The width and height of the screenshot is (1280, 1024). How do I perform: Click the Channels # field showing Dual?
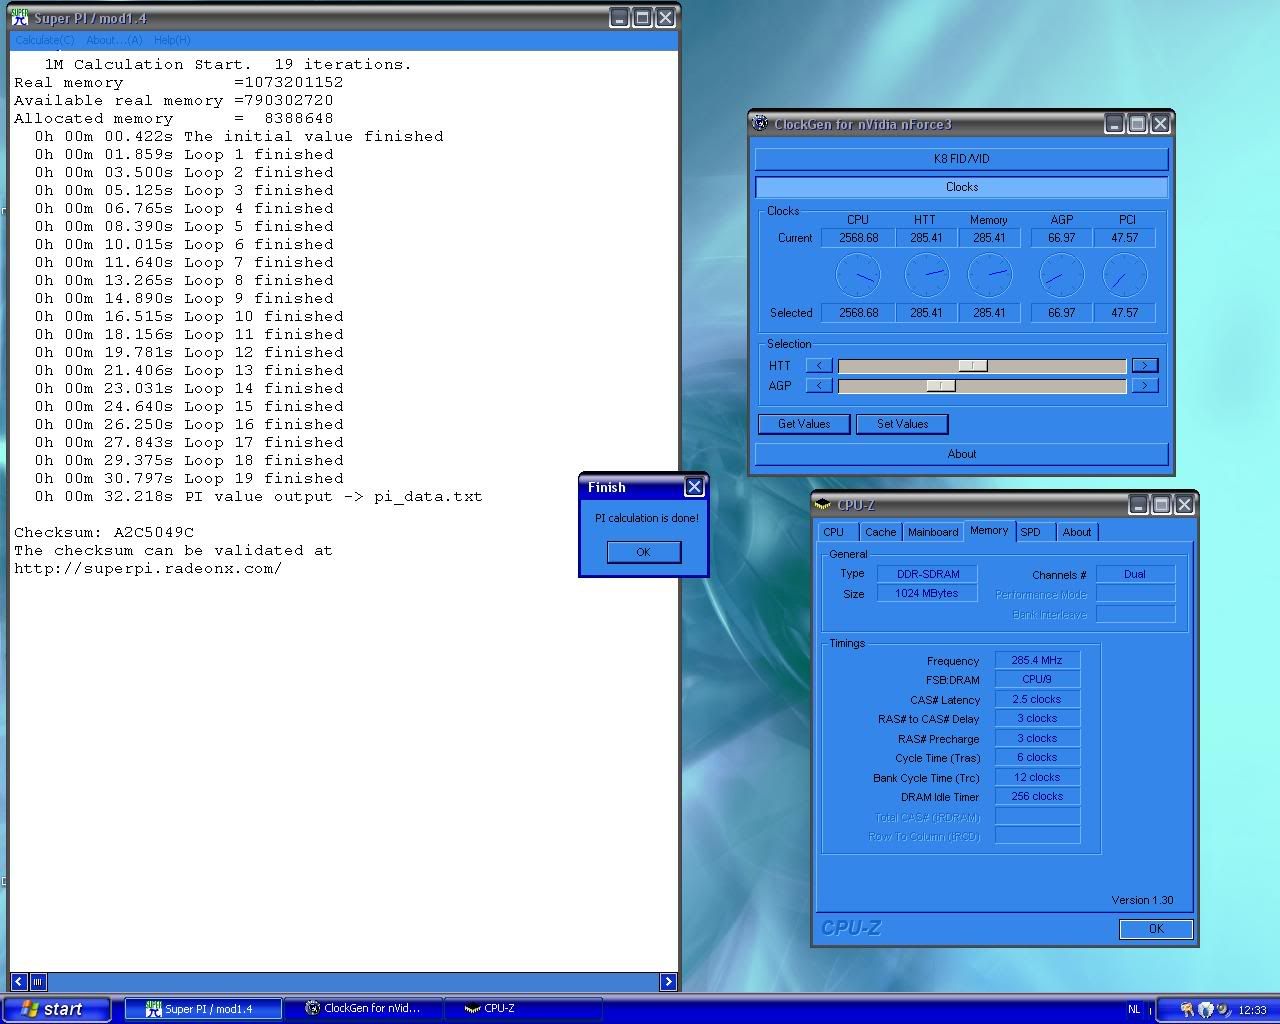coord(1135,574)
